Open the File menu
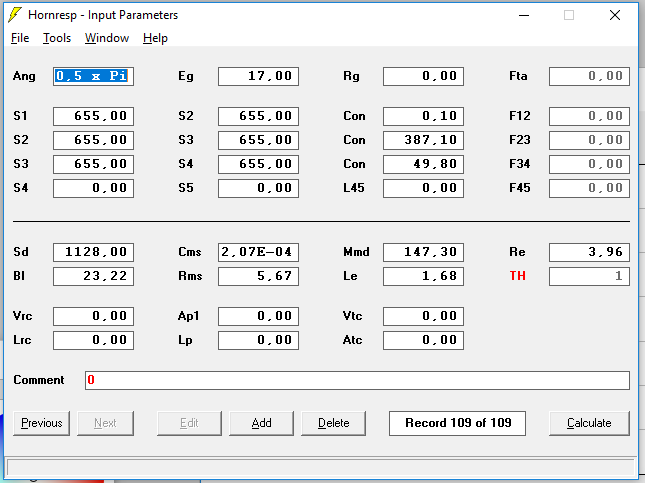 (x=20, y=38)
